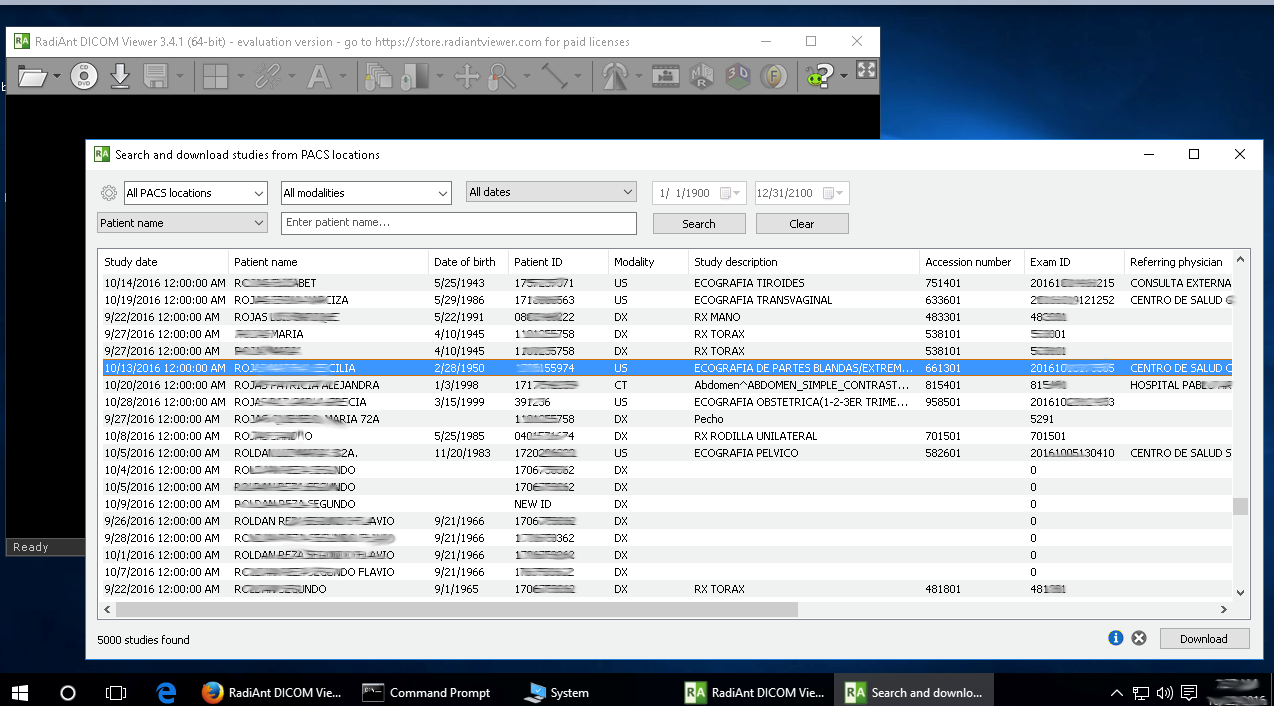Open the Patient name search field dropdown
The height and width of the screenshot is (706, 1274).
tap(182, 223)
